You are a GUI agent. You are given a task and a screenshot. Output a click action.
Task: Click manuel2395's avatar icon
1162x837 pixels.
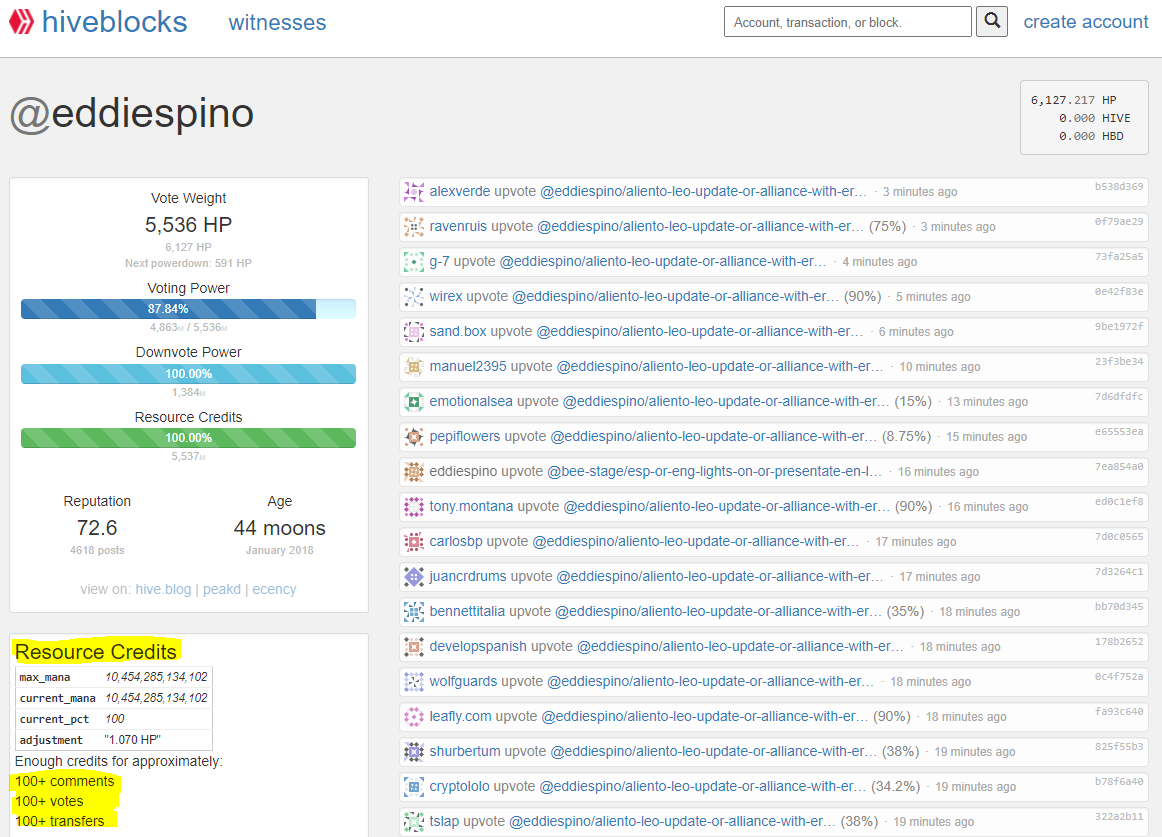(414, 366)
